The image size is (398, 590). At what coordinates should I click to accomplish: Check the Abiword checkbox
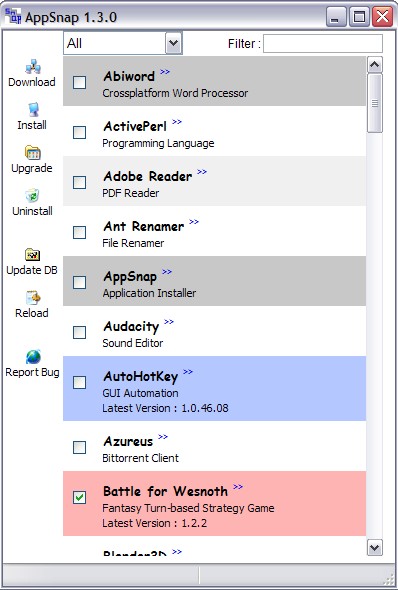pos(79,82)
